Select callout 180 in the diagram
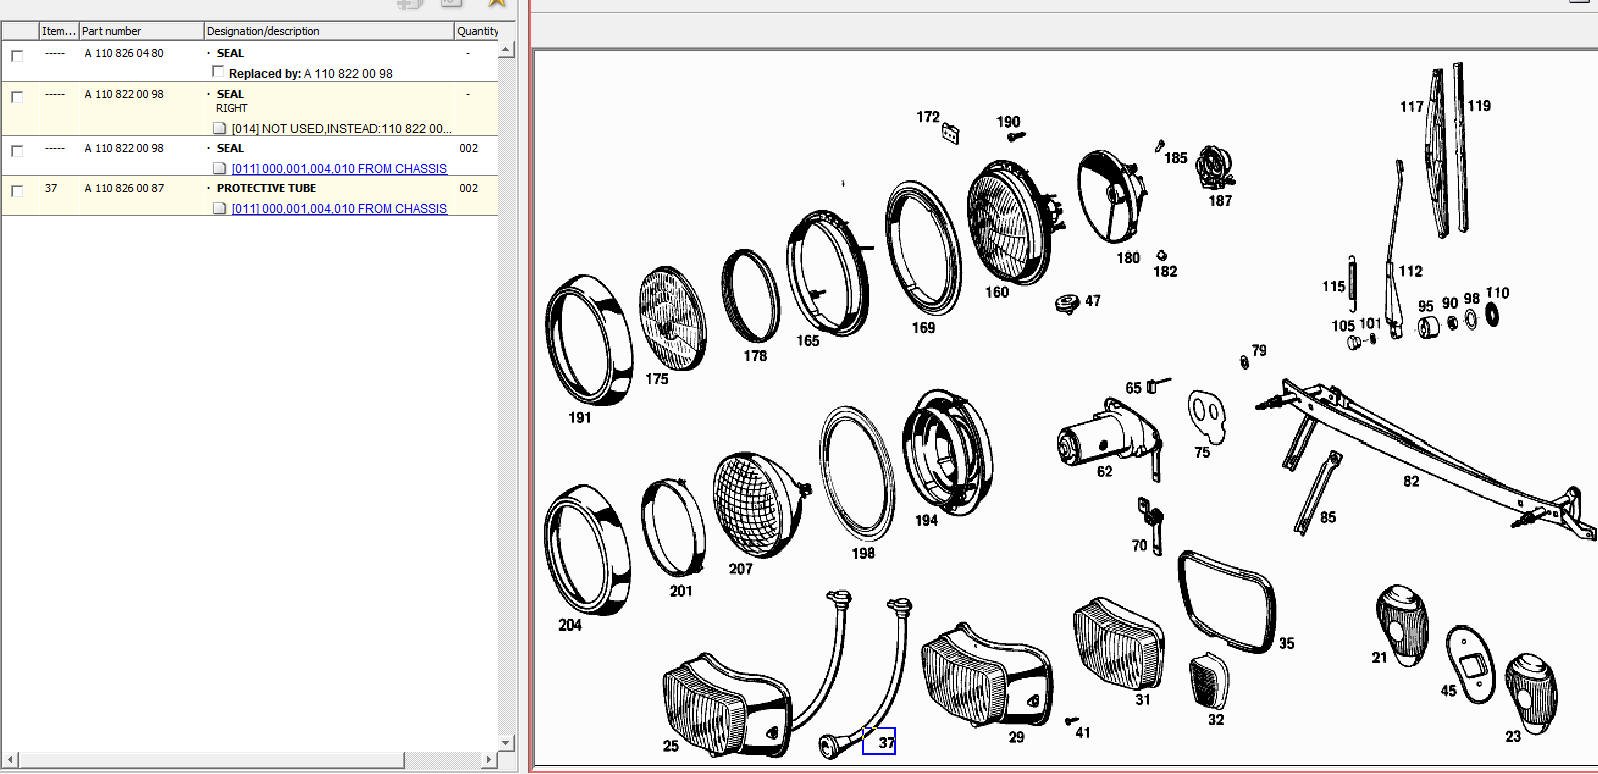This screenshot has height=774, width=1598. tap(1128, 257)
